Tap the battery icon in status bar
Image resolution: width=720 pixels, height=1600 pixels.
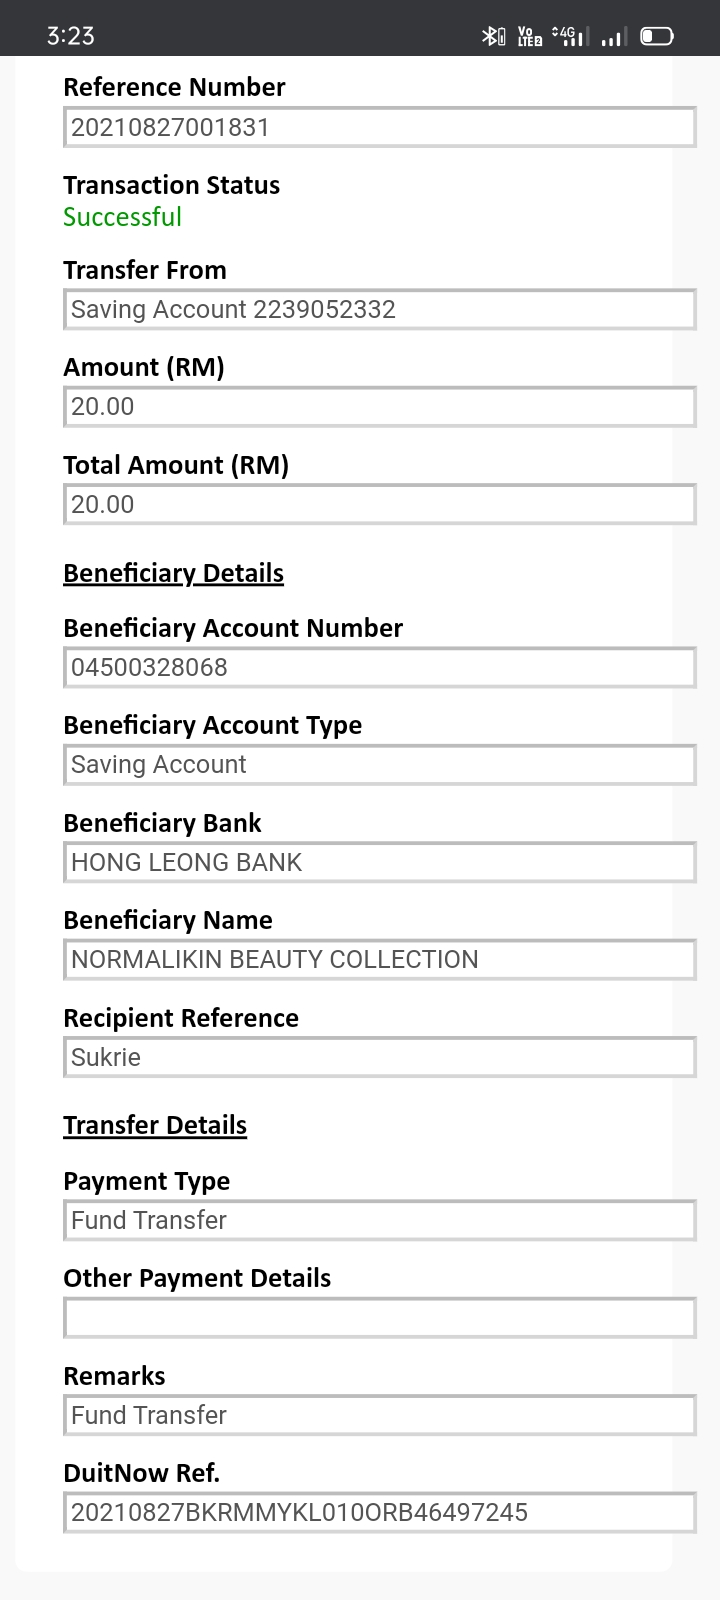657,37
